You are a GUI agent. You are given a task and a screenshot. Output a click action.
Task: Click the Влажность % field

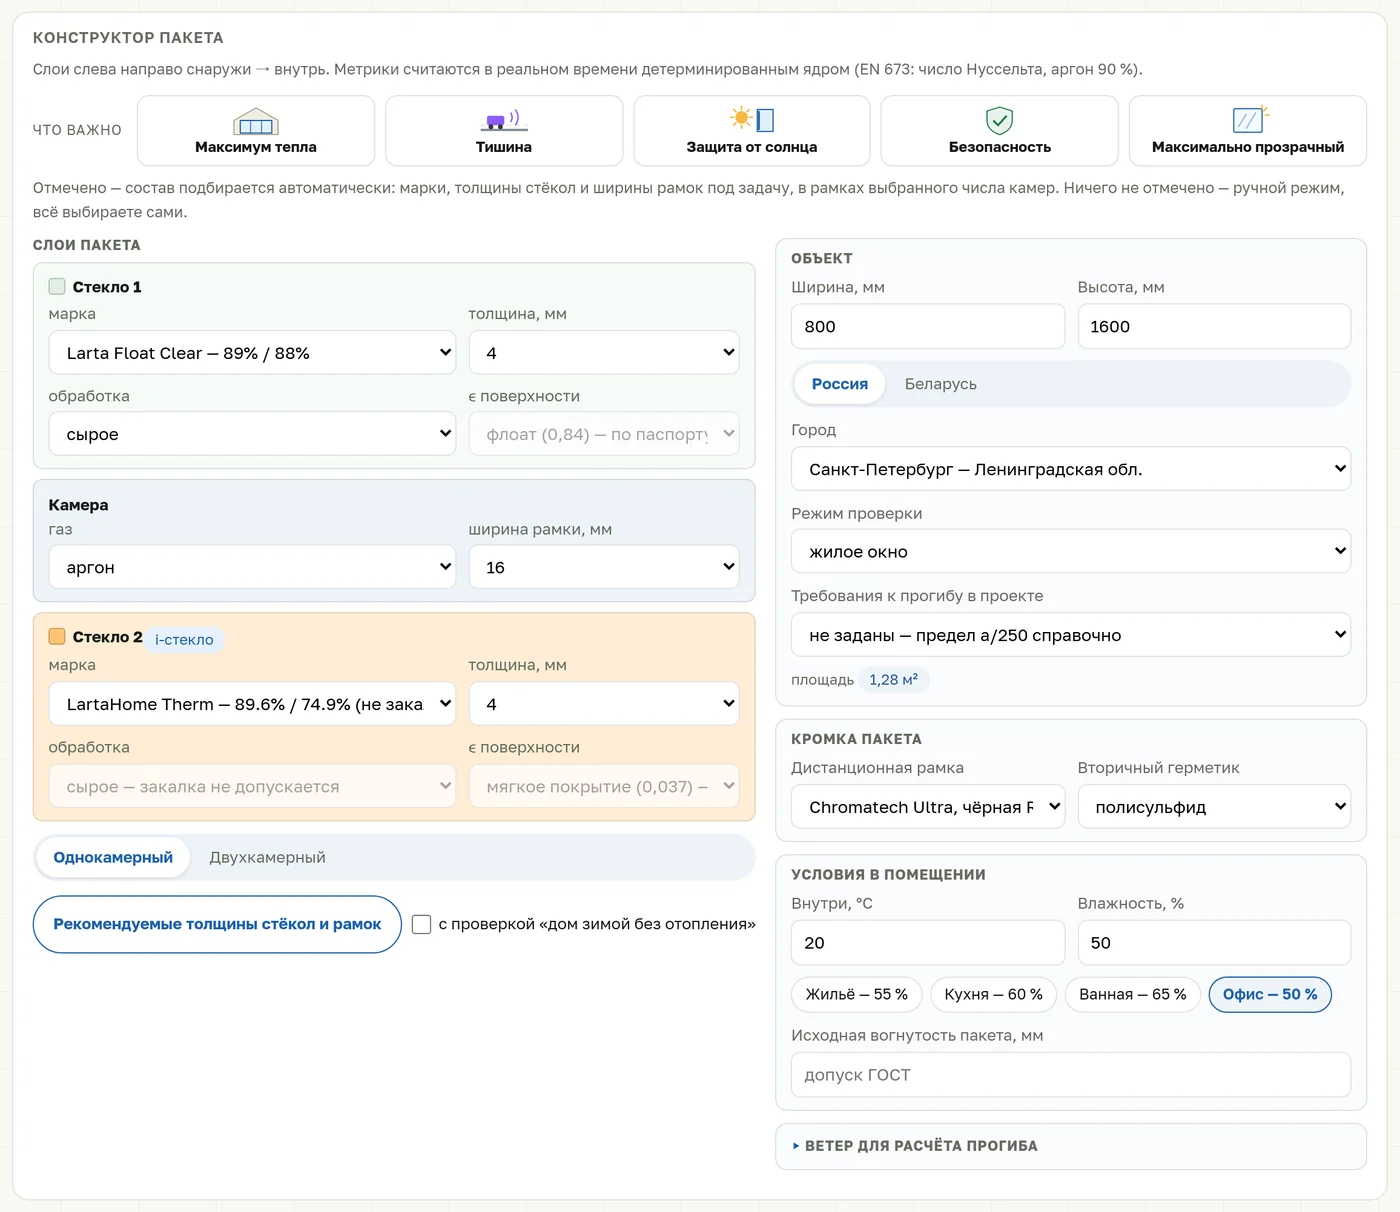point(1214,943)
